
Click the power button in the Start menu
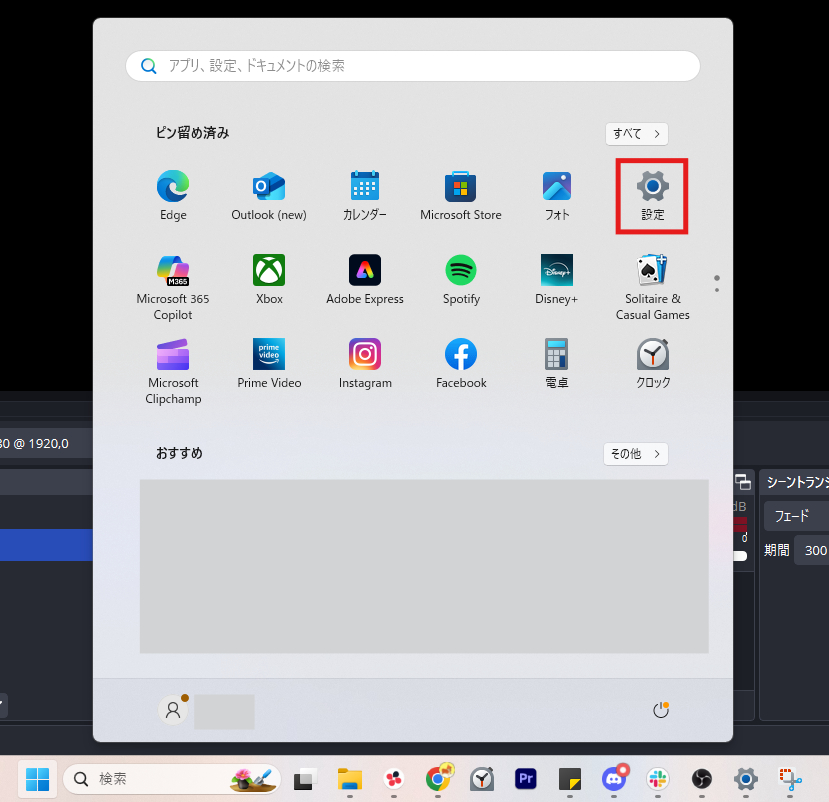tap(660, 709)
